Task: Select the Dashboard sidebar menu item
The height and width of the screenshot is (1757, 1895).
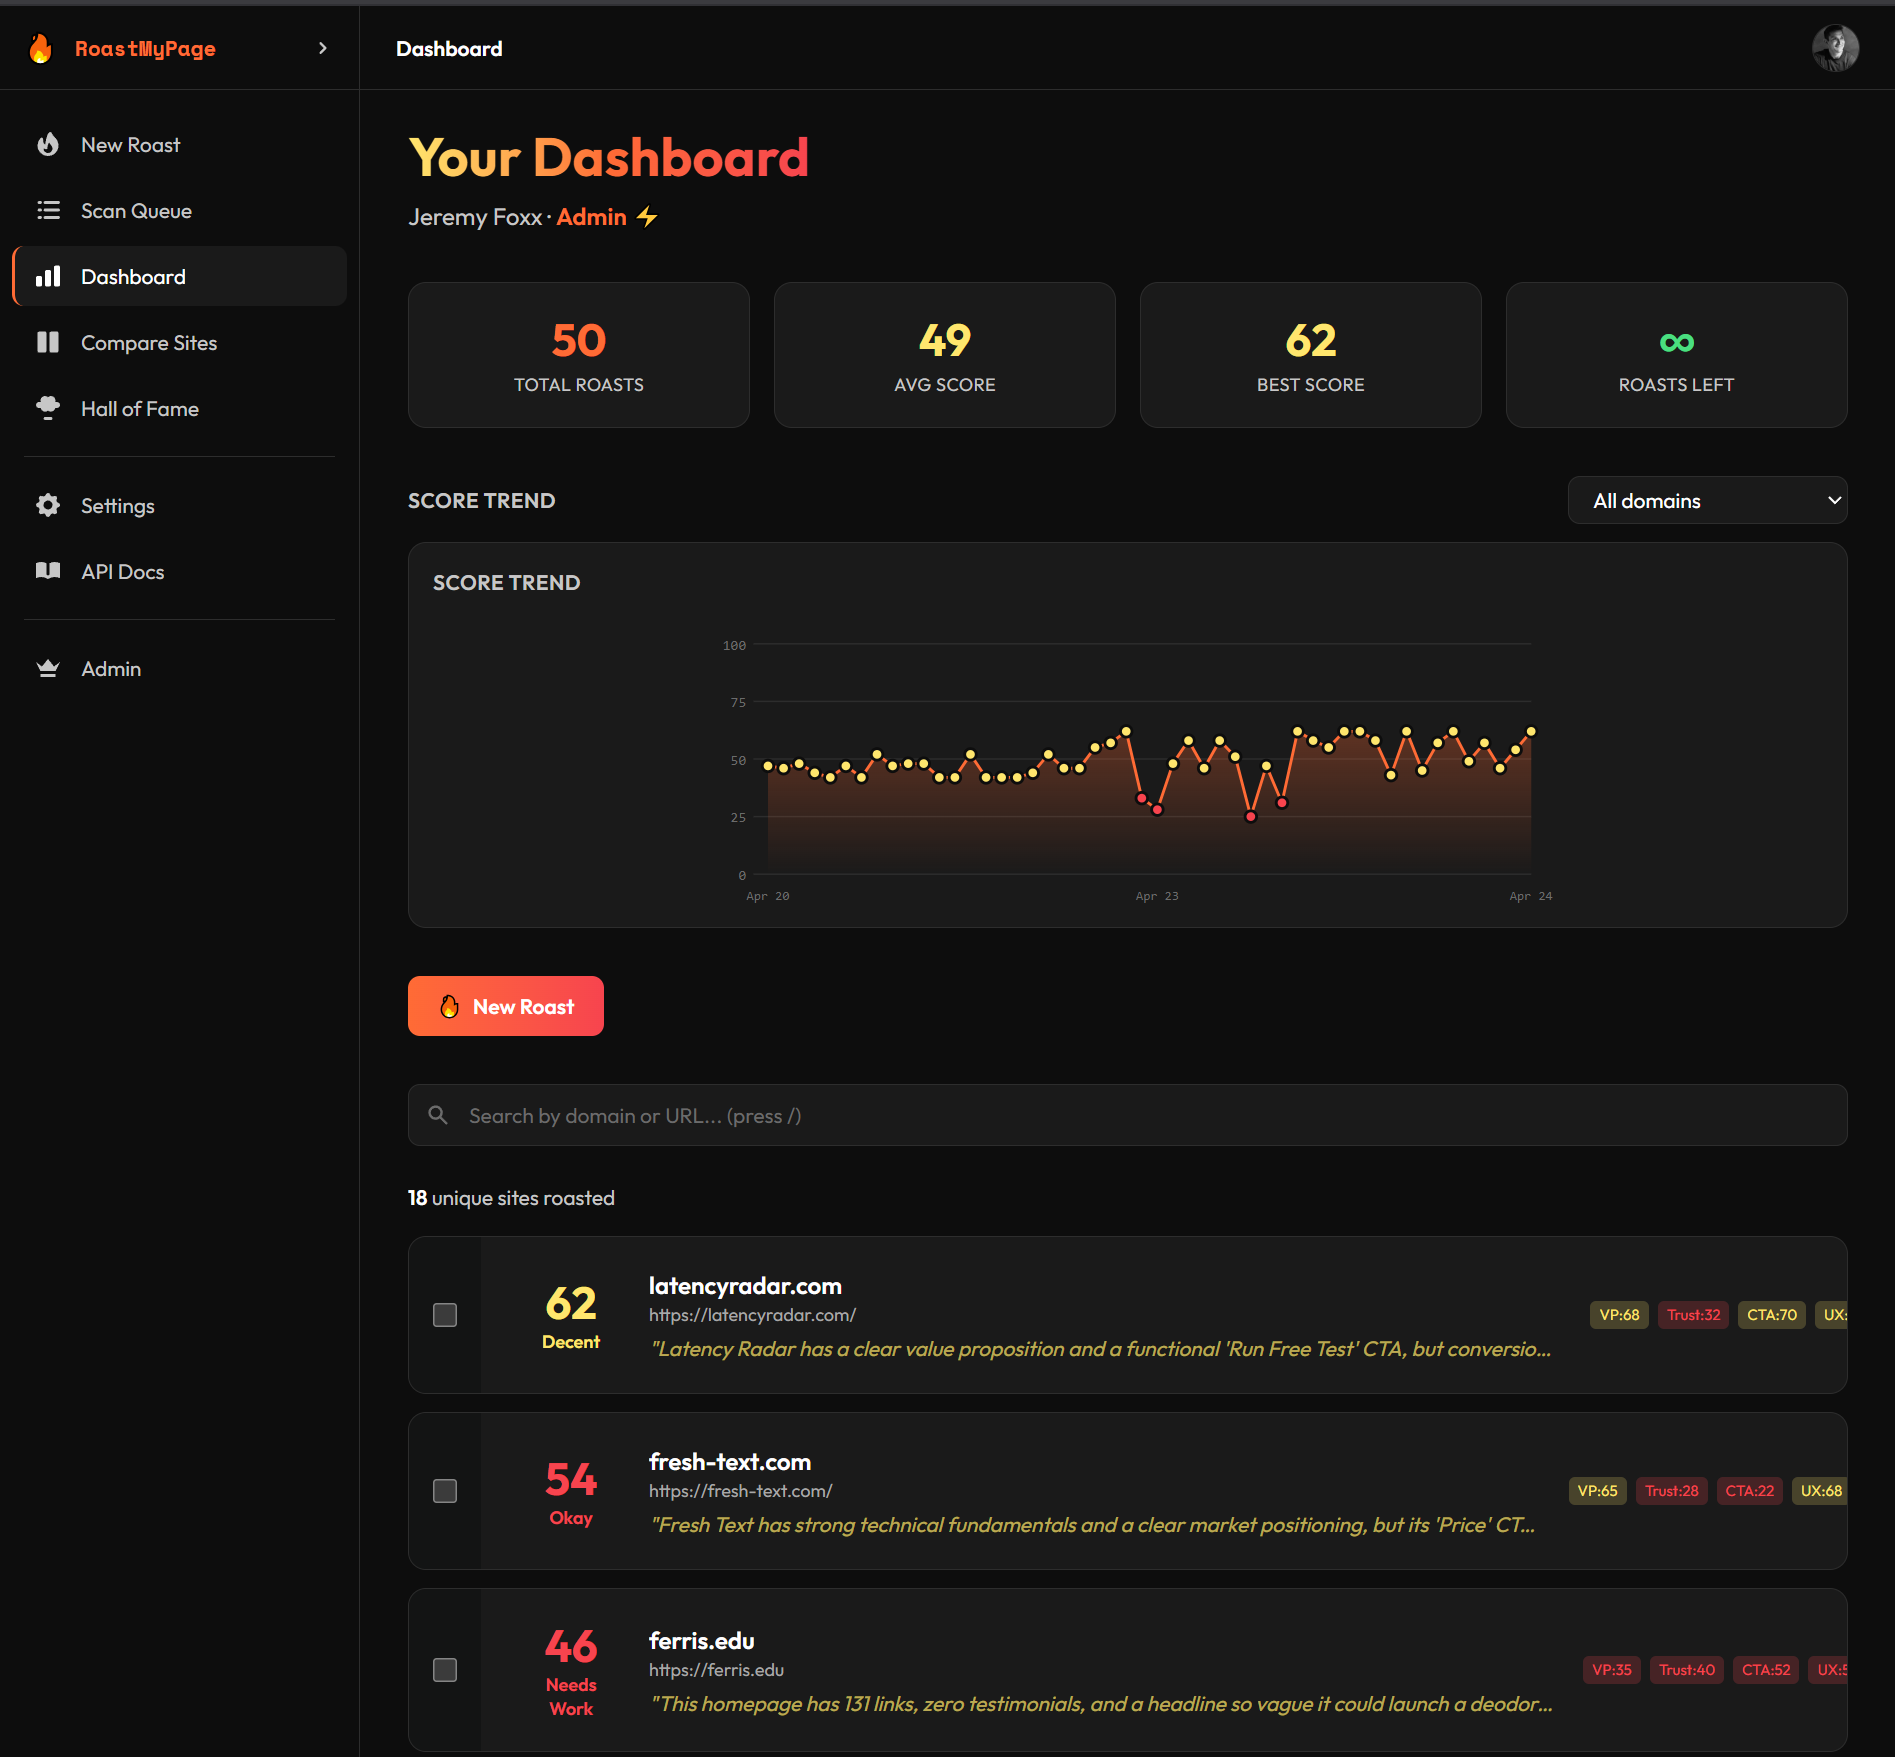Action: point(180,277)
